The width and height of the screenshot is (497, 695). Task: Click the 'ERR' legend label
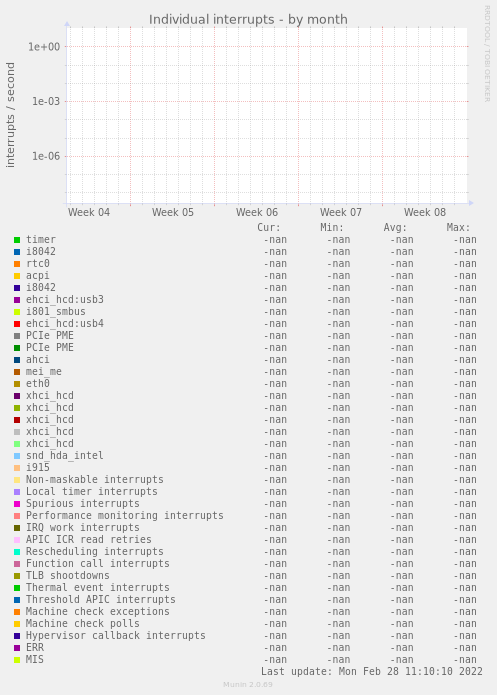[x=35, y=647]
